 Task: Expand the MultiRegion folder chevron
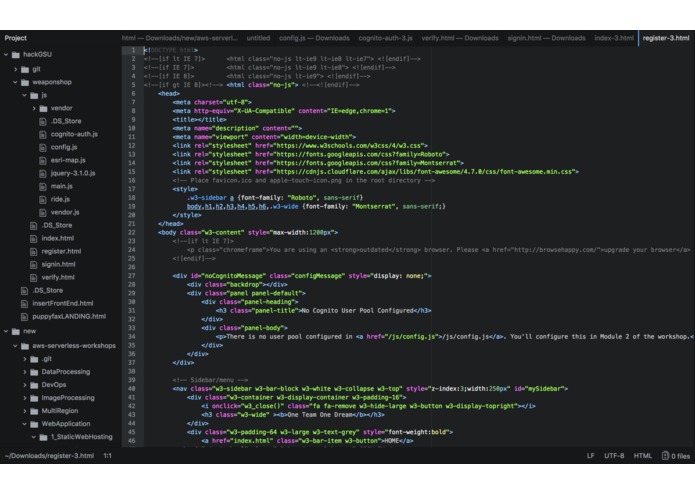[x=25, y=411]
